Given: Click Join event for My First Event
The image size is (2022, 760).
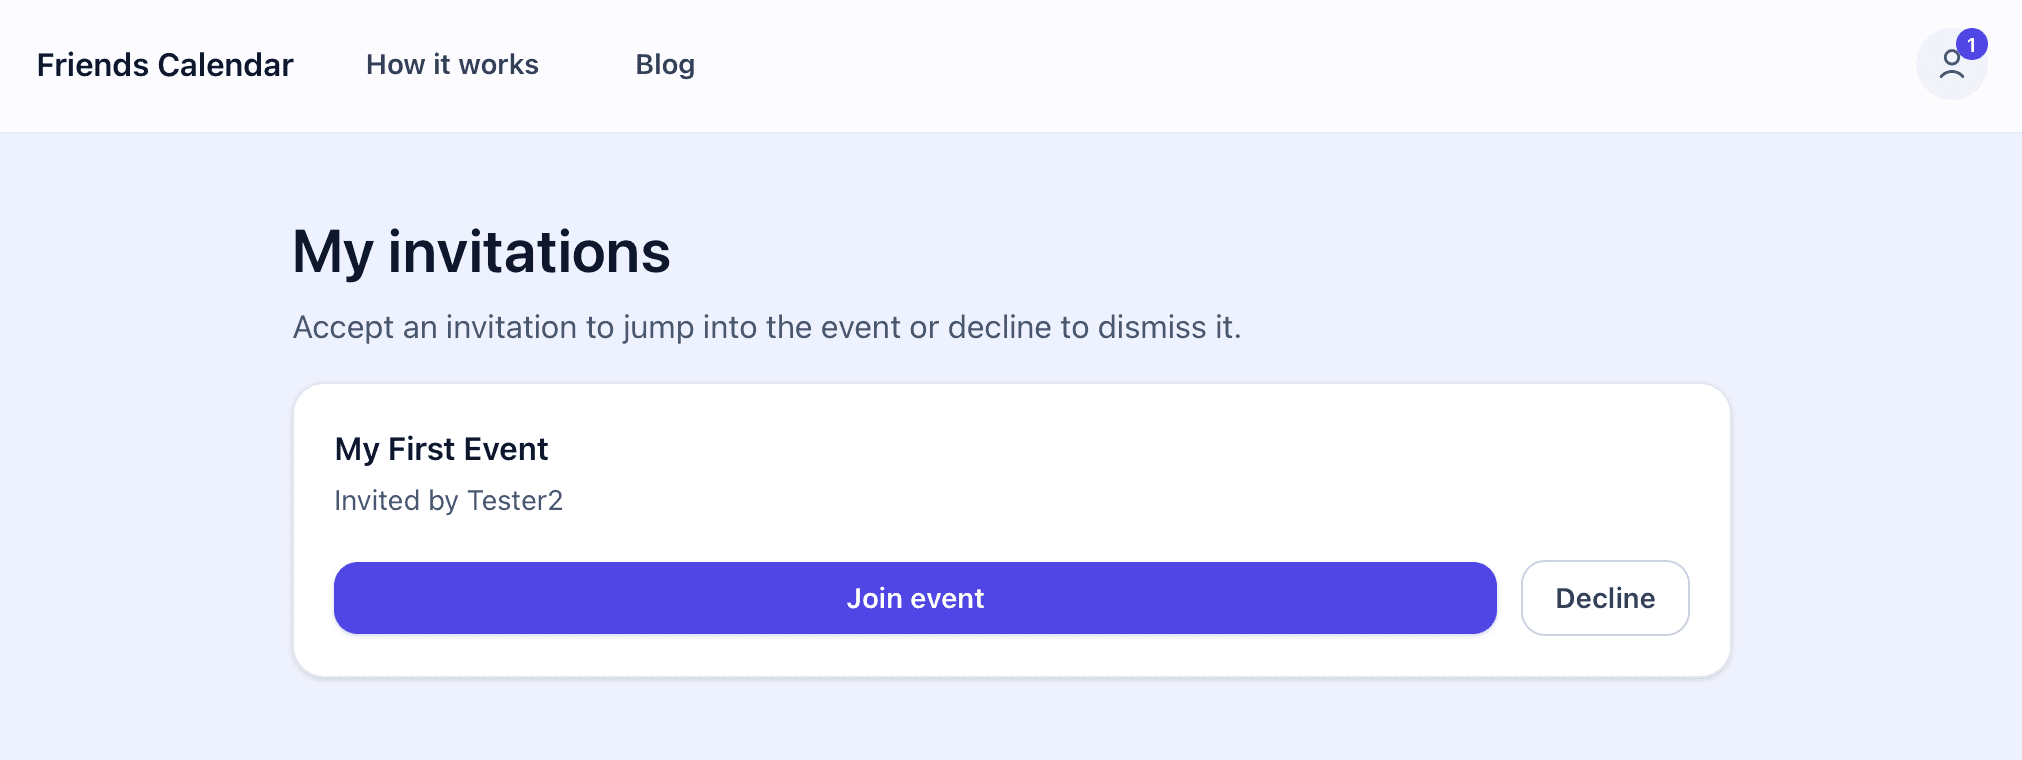Looking at the screenshot, I should pyautogui.click(x=914, y=597).
